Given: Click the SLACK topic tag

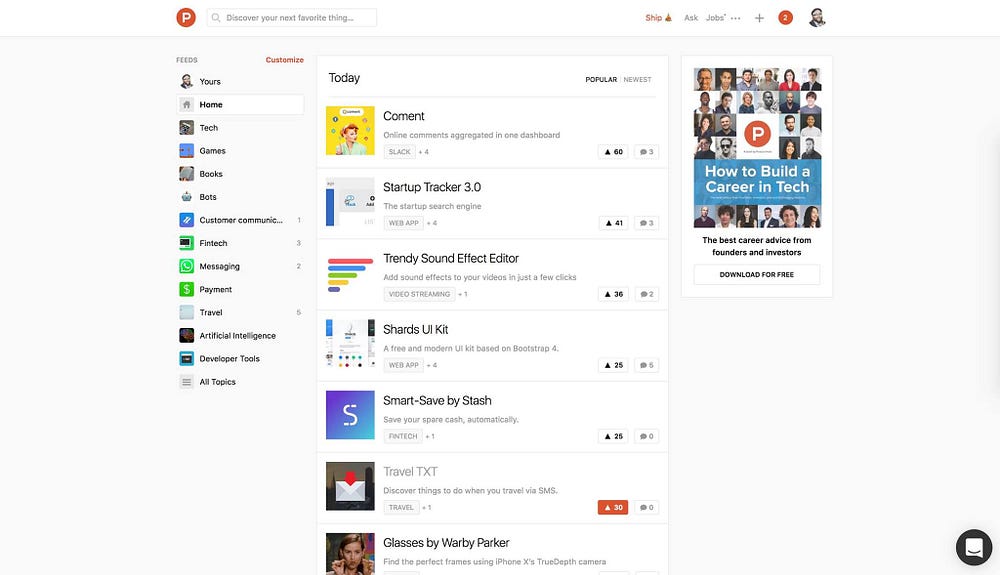Looking at the screenshot, I should click(399, 152).
